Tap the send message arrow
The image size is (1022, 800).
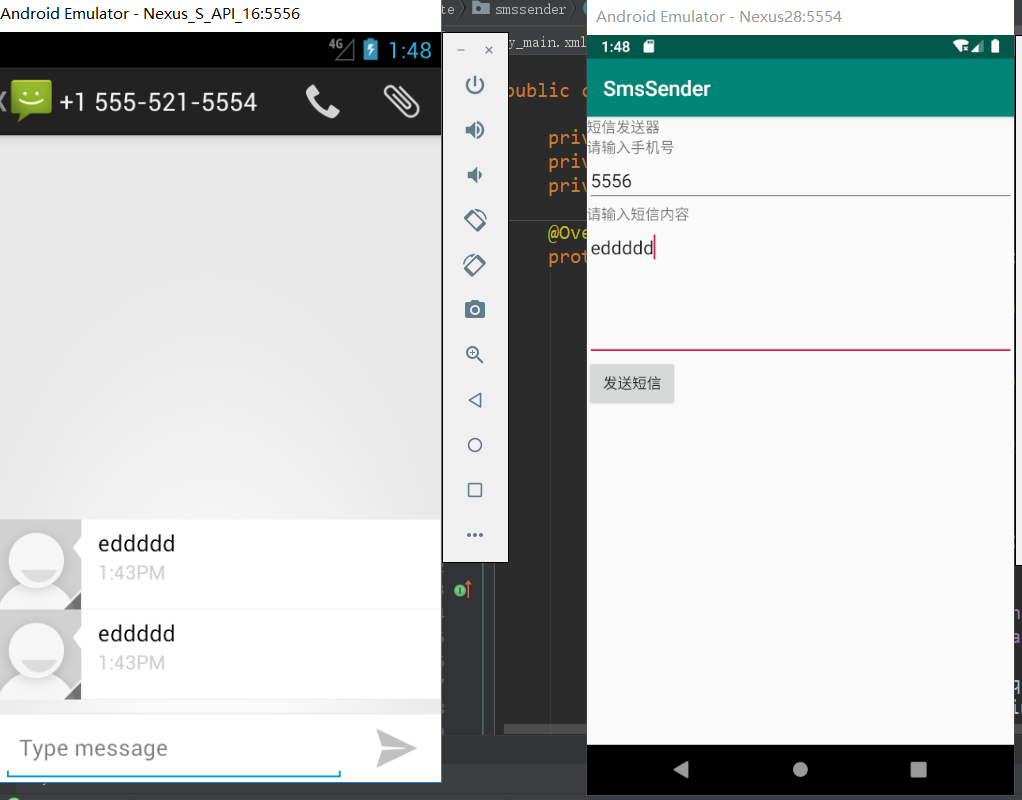[x=397, y=748]
